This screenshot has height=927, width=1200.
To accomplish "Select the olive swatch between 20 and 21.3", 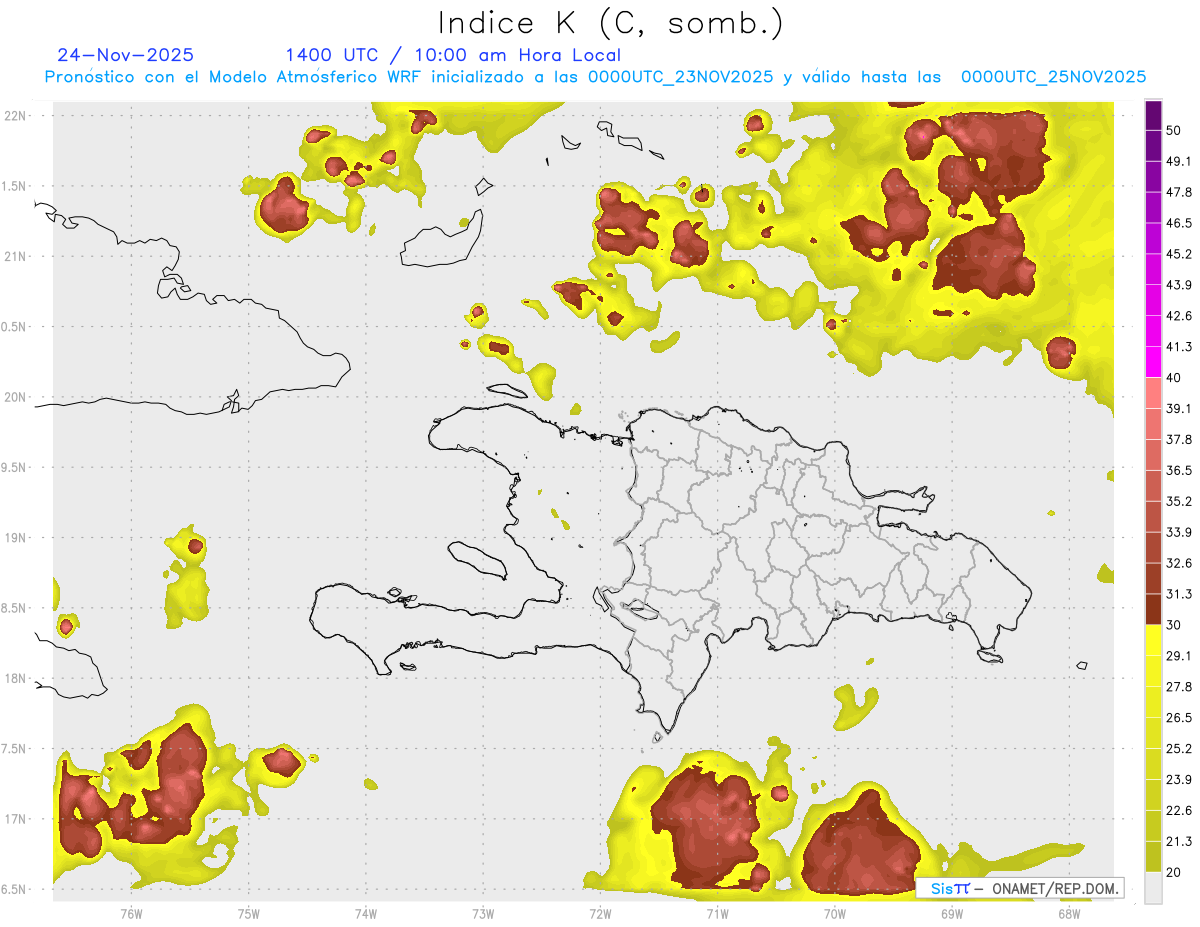I will point(1153,856).
